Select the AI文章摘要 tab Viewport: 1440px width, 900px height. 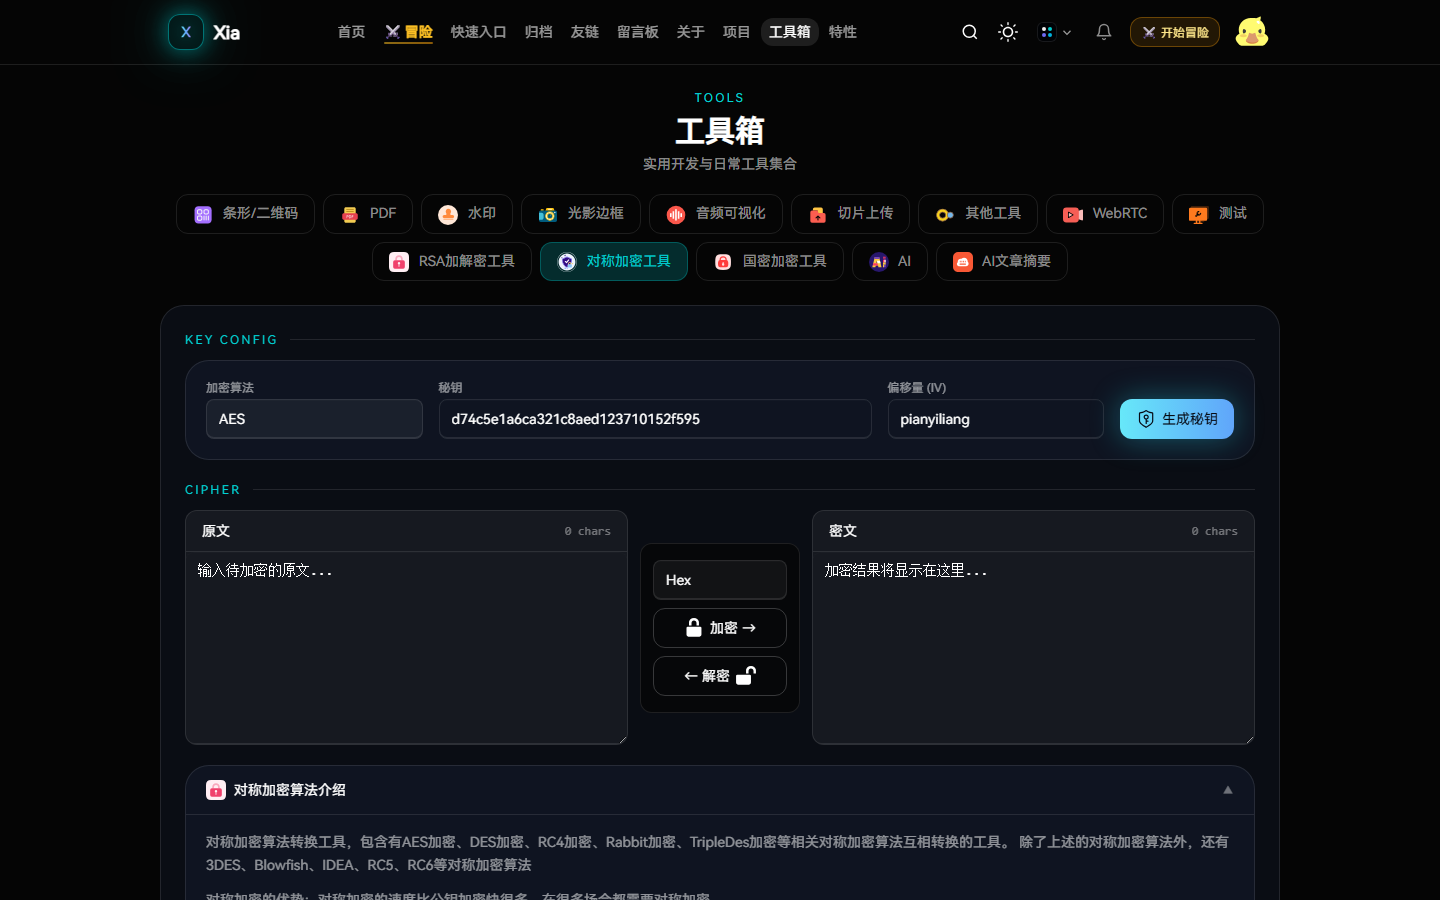pyautogui.click(x=1002, y=262)
